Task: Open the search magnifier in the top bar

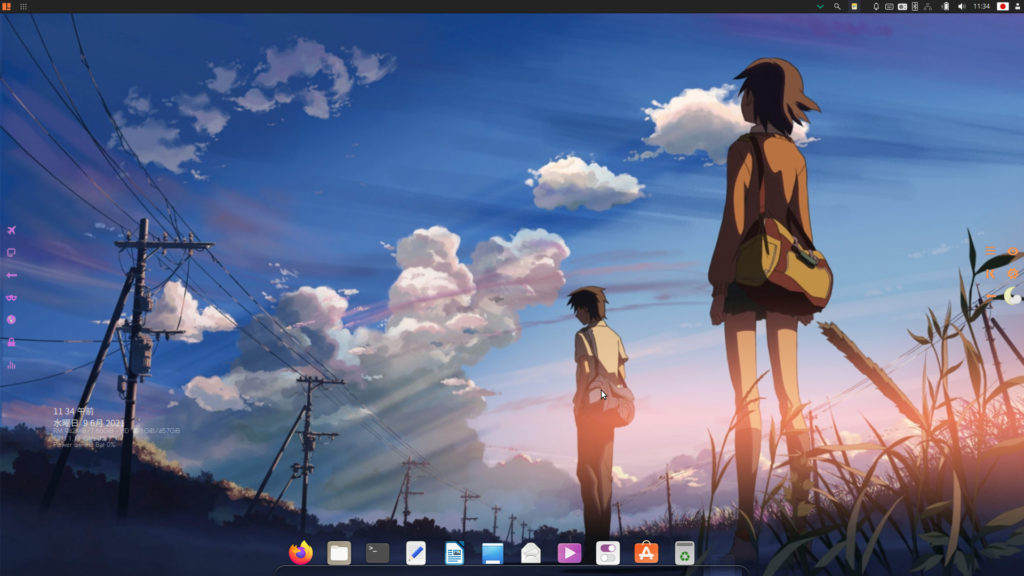Action: [x=837, y=8]
